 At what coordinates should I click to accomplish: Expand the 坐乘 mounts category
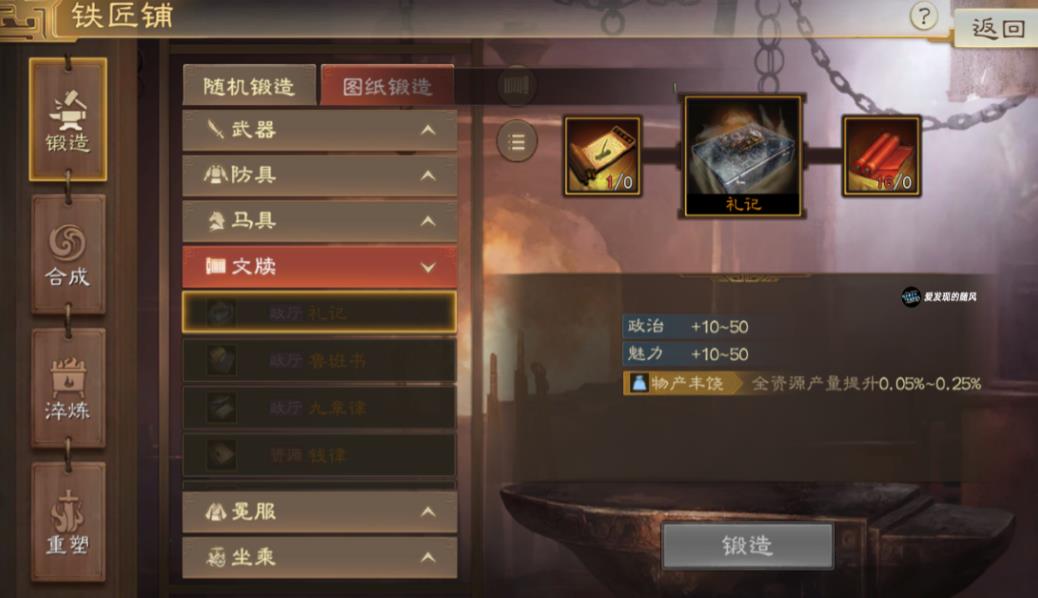tap(319, 557)
